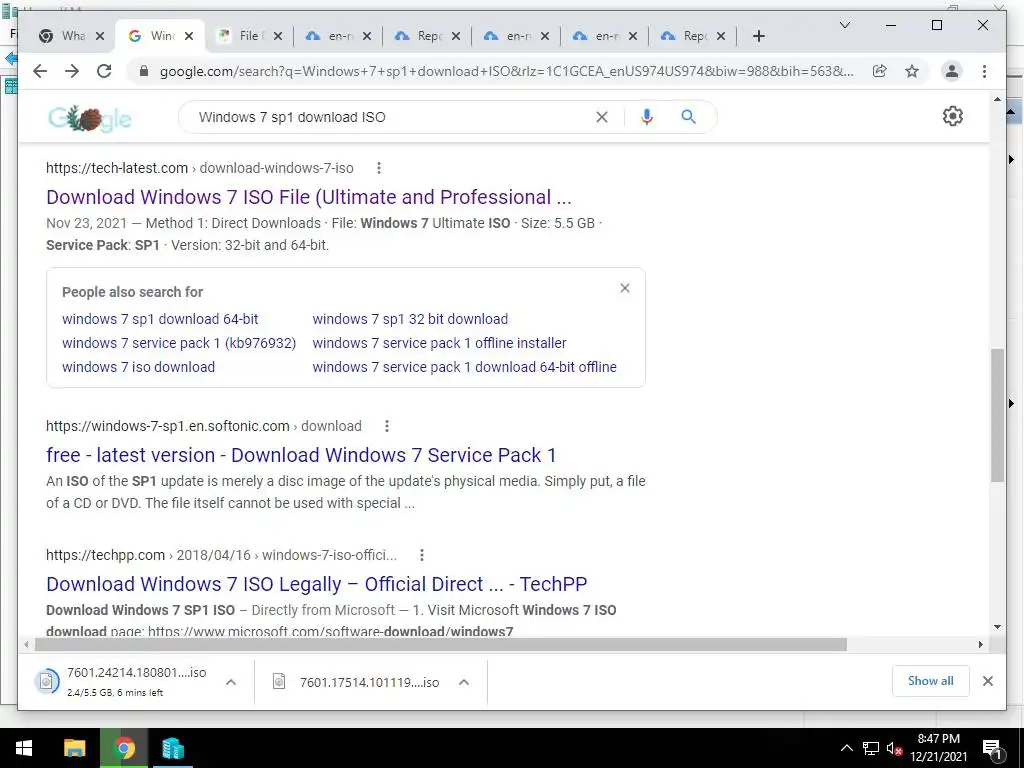Image resolution: width=1024 pixels, height=768 pixels.
Task: Share this page icon in address bar
Action: 880,71
